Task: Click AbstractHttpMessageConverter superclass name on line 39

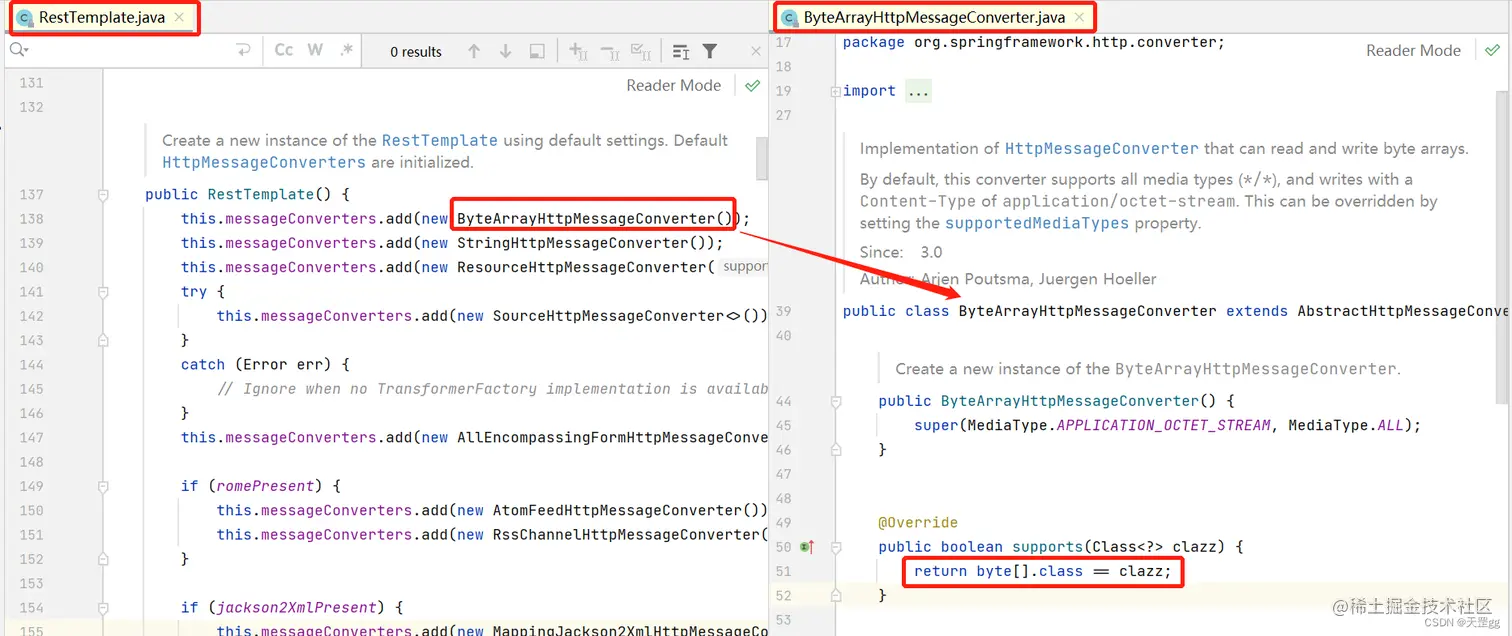Action: [1402, 311]
